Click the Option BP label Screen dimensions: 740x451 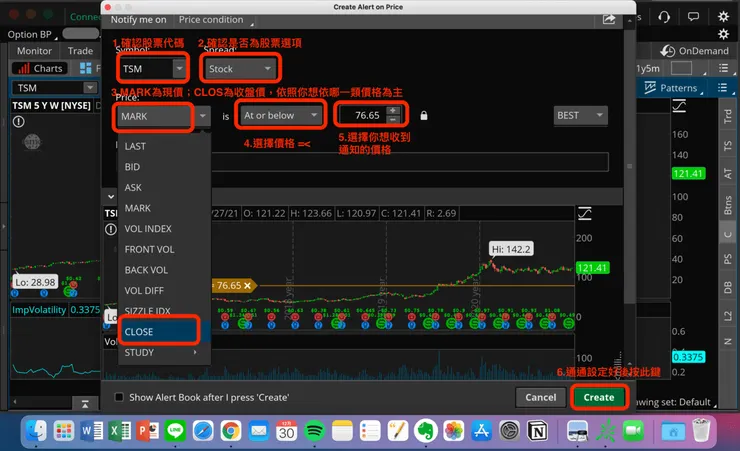29,34
